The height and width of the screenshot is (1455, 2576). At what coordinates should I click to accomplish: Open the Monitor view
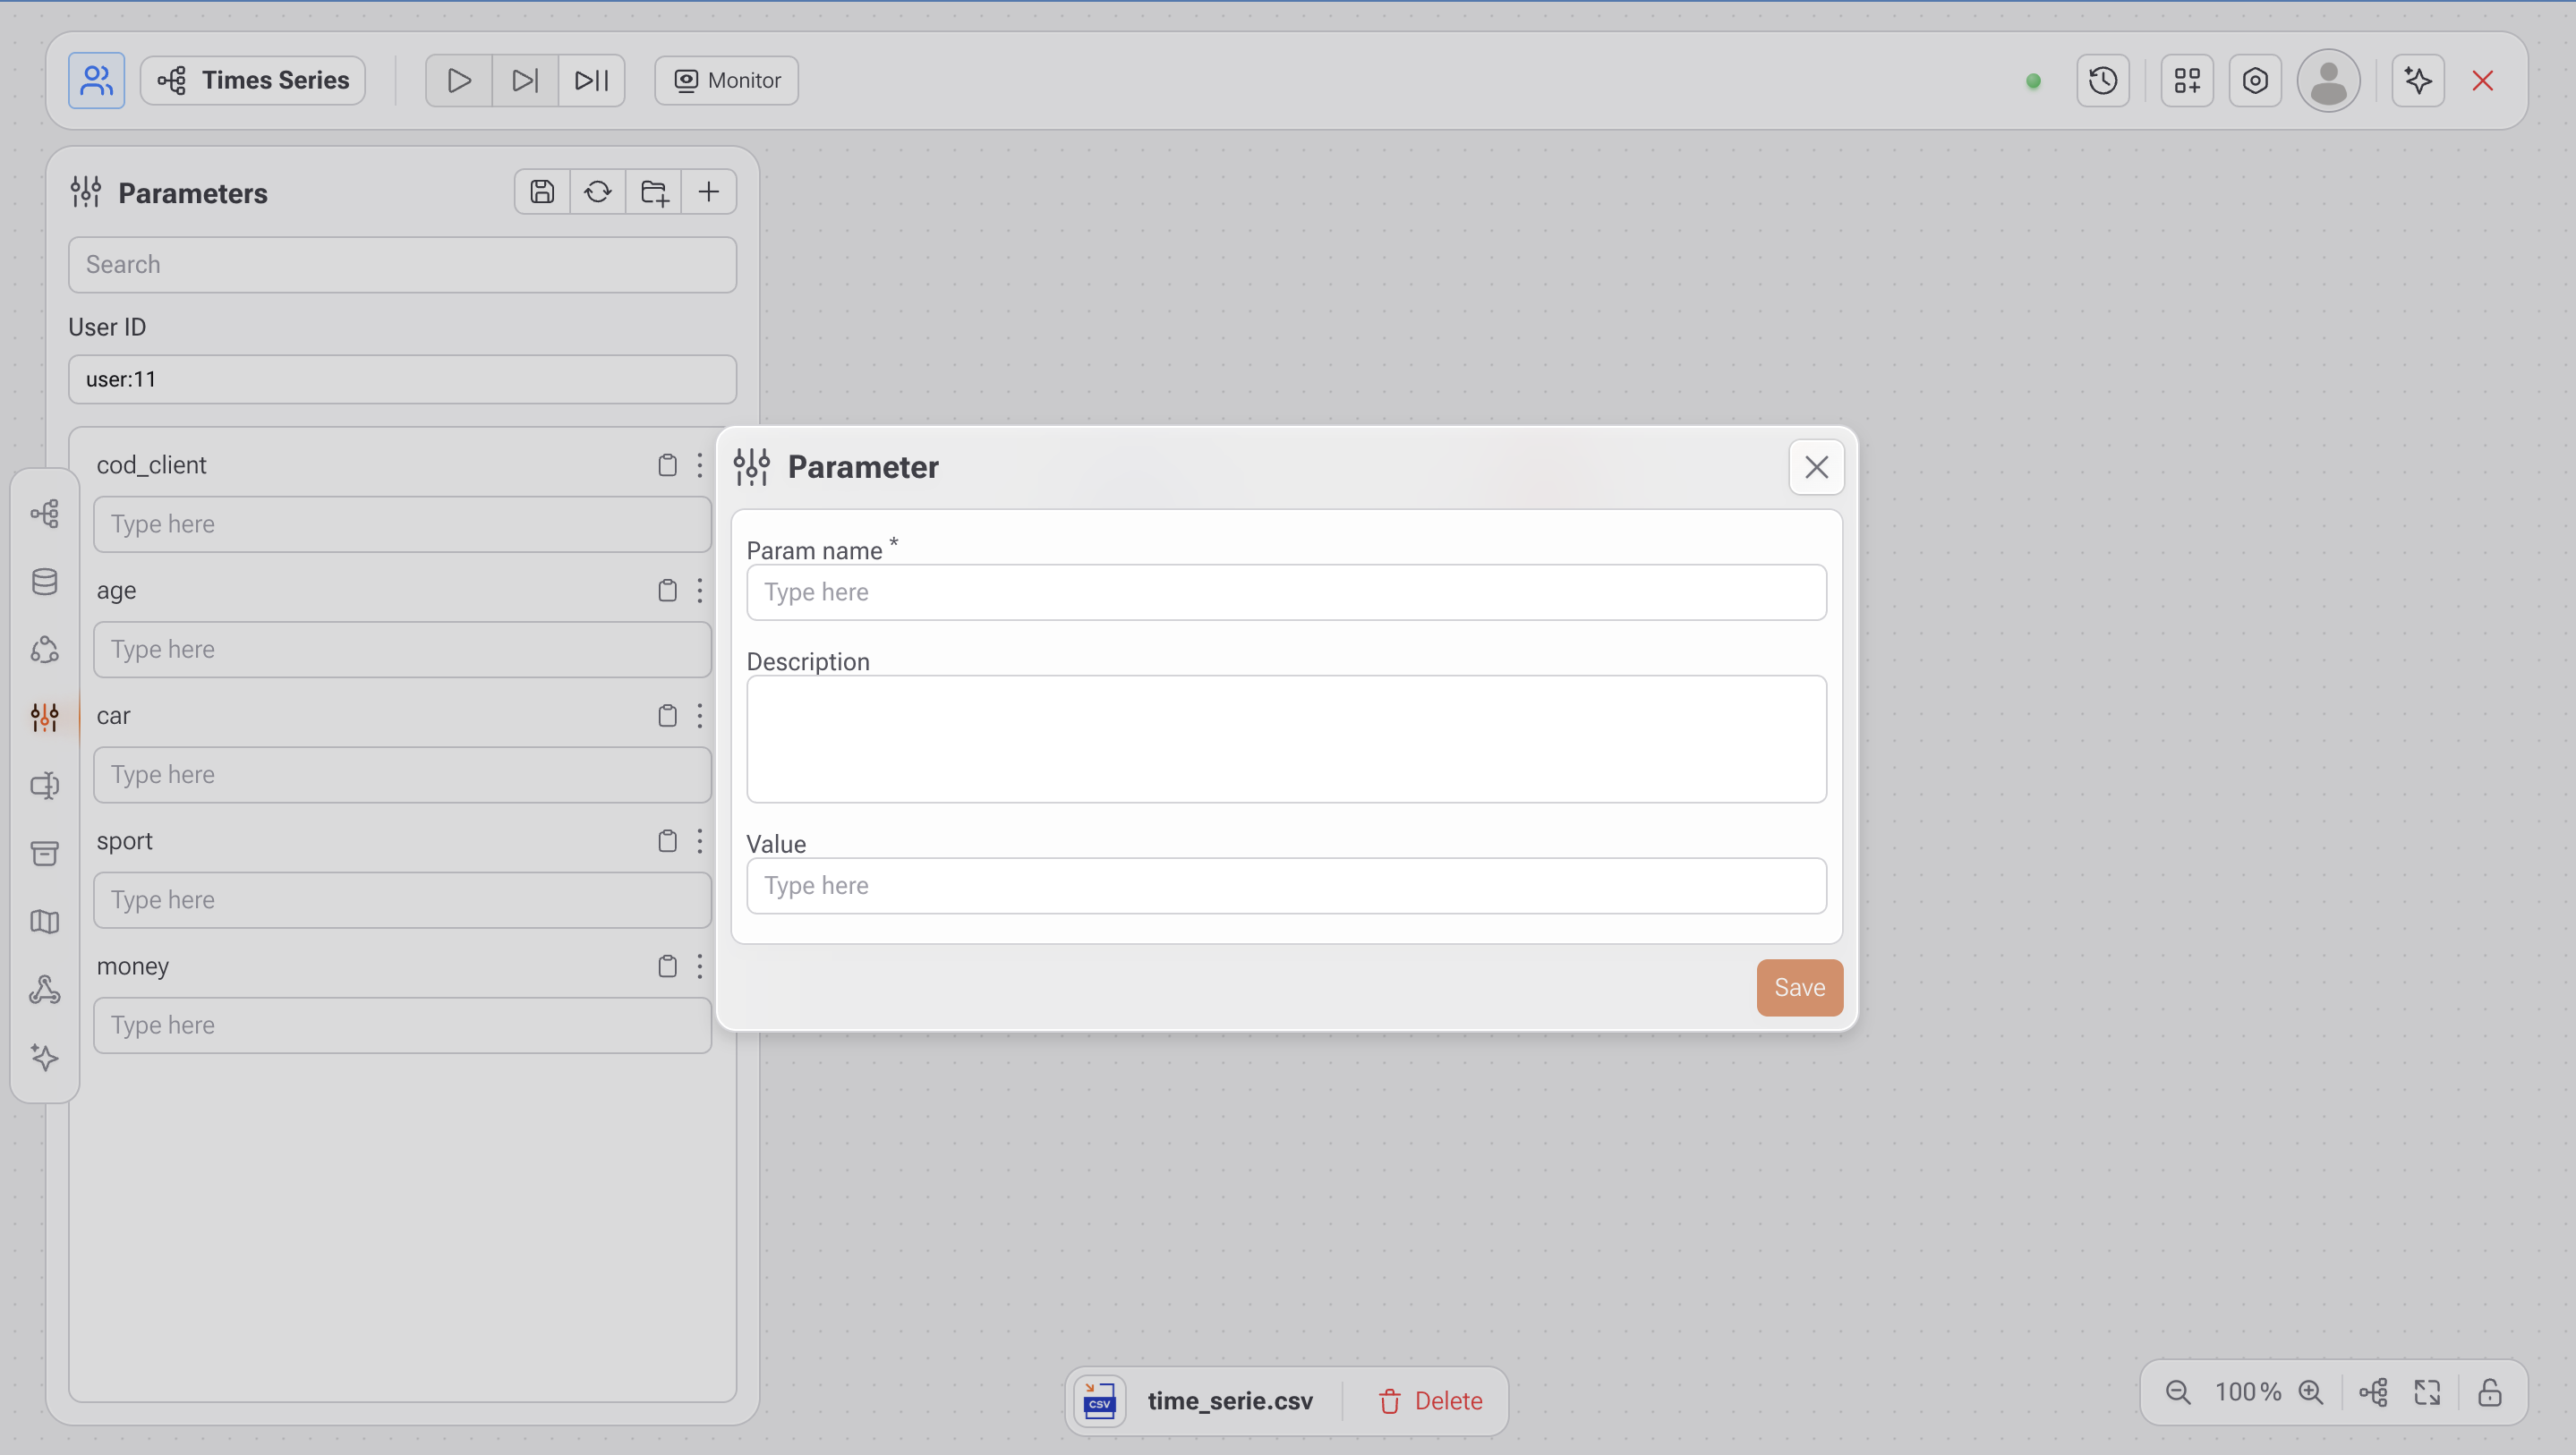coord(727,80)
